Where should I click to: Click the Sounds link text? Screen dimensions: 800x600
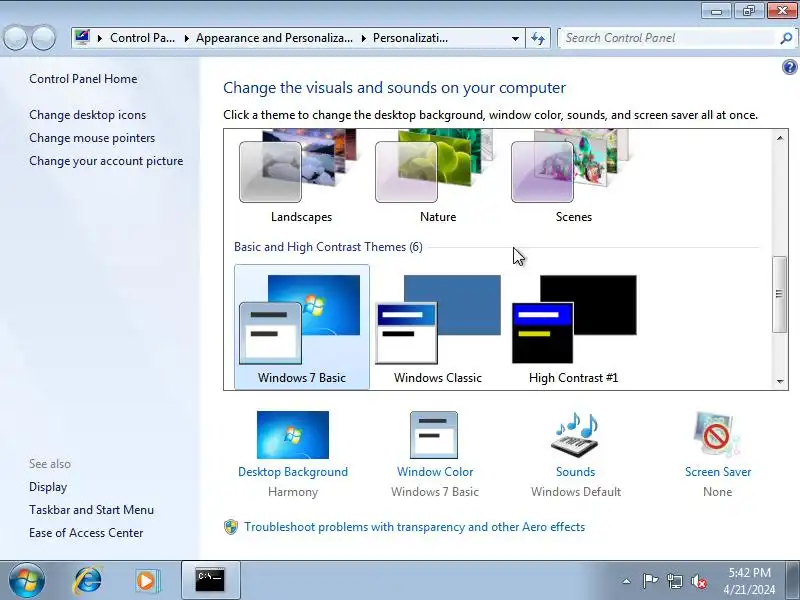576,472
